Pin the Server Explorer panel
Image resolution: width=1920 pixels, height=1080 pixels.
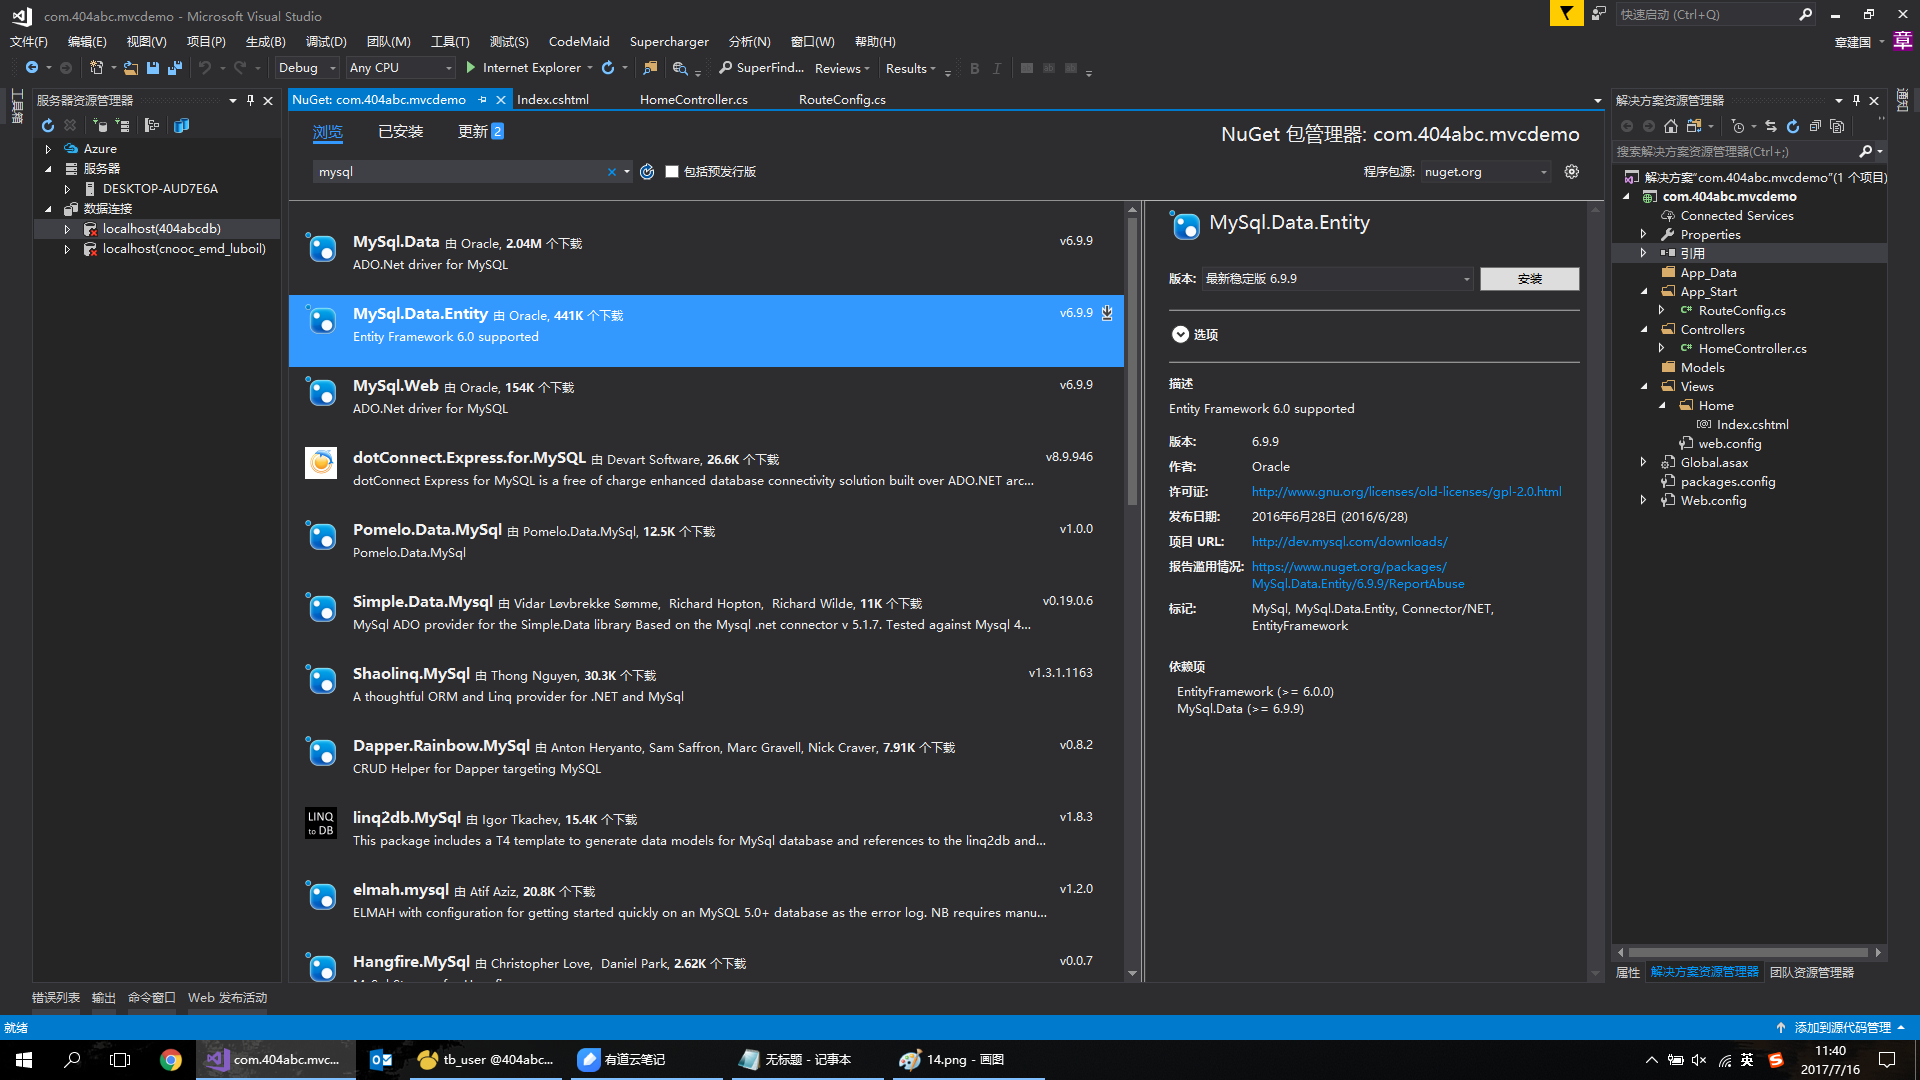point(250,100)
